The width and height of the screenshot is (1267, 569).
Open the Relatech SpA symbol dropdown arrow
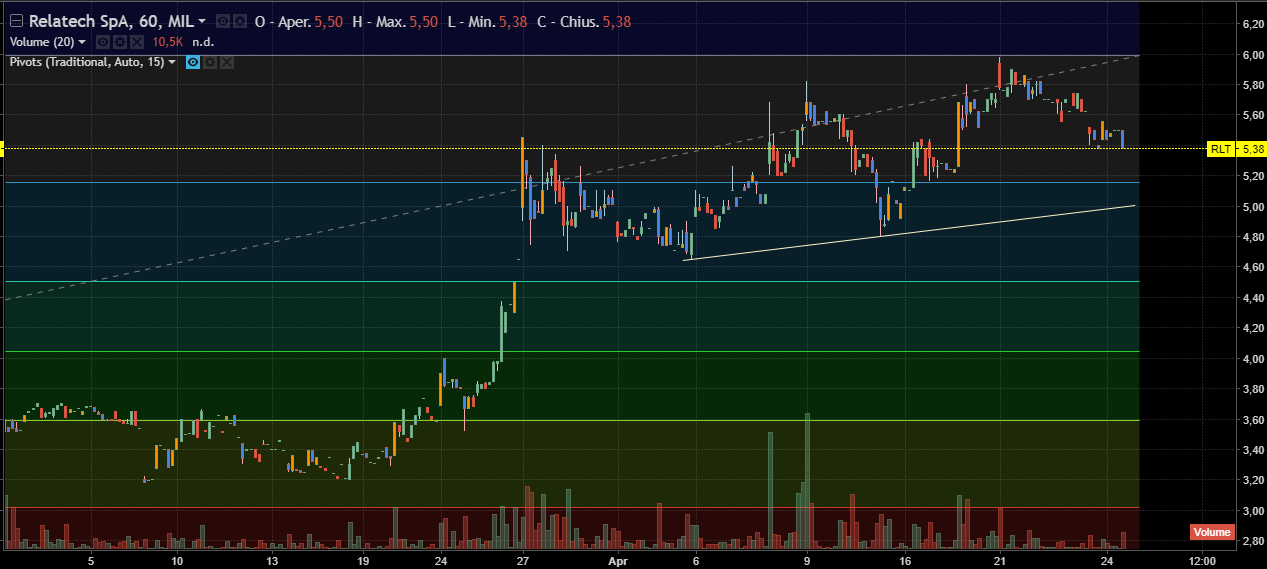click(x=203, y=21)
